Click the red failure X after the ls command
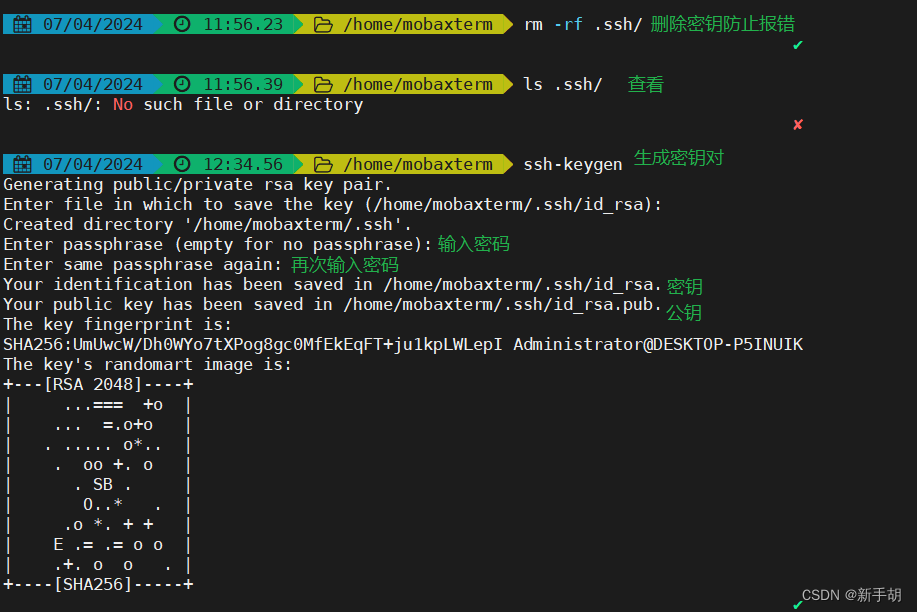 (x=798, y=124)
